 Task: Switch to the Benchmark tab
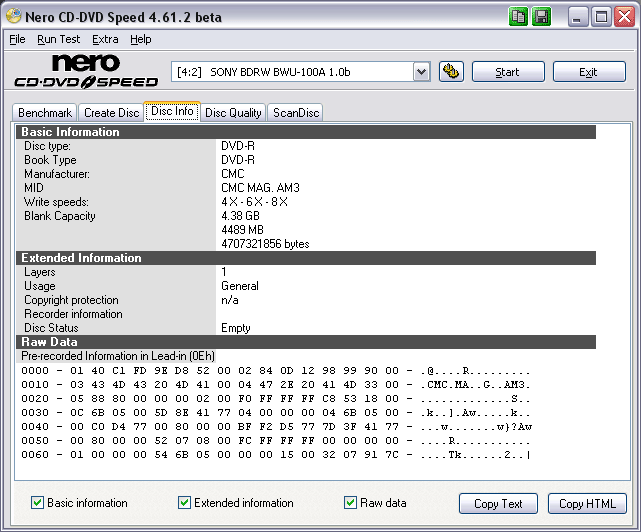(45, 112)
